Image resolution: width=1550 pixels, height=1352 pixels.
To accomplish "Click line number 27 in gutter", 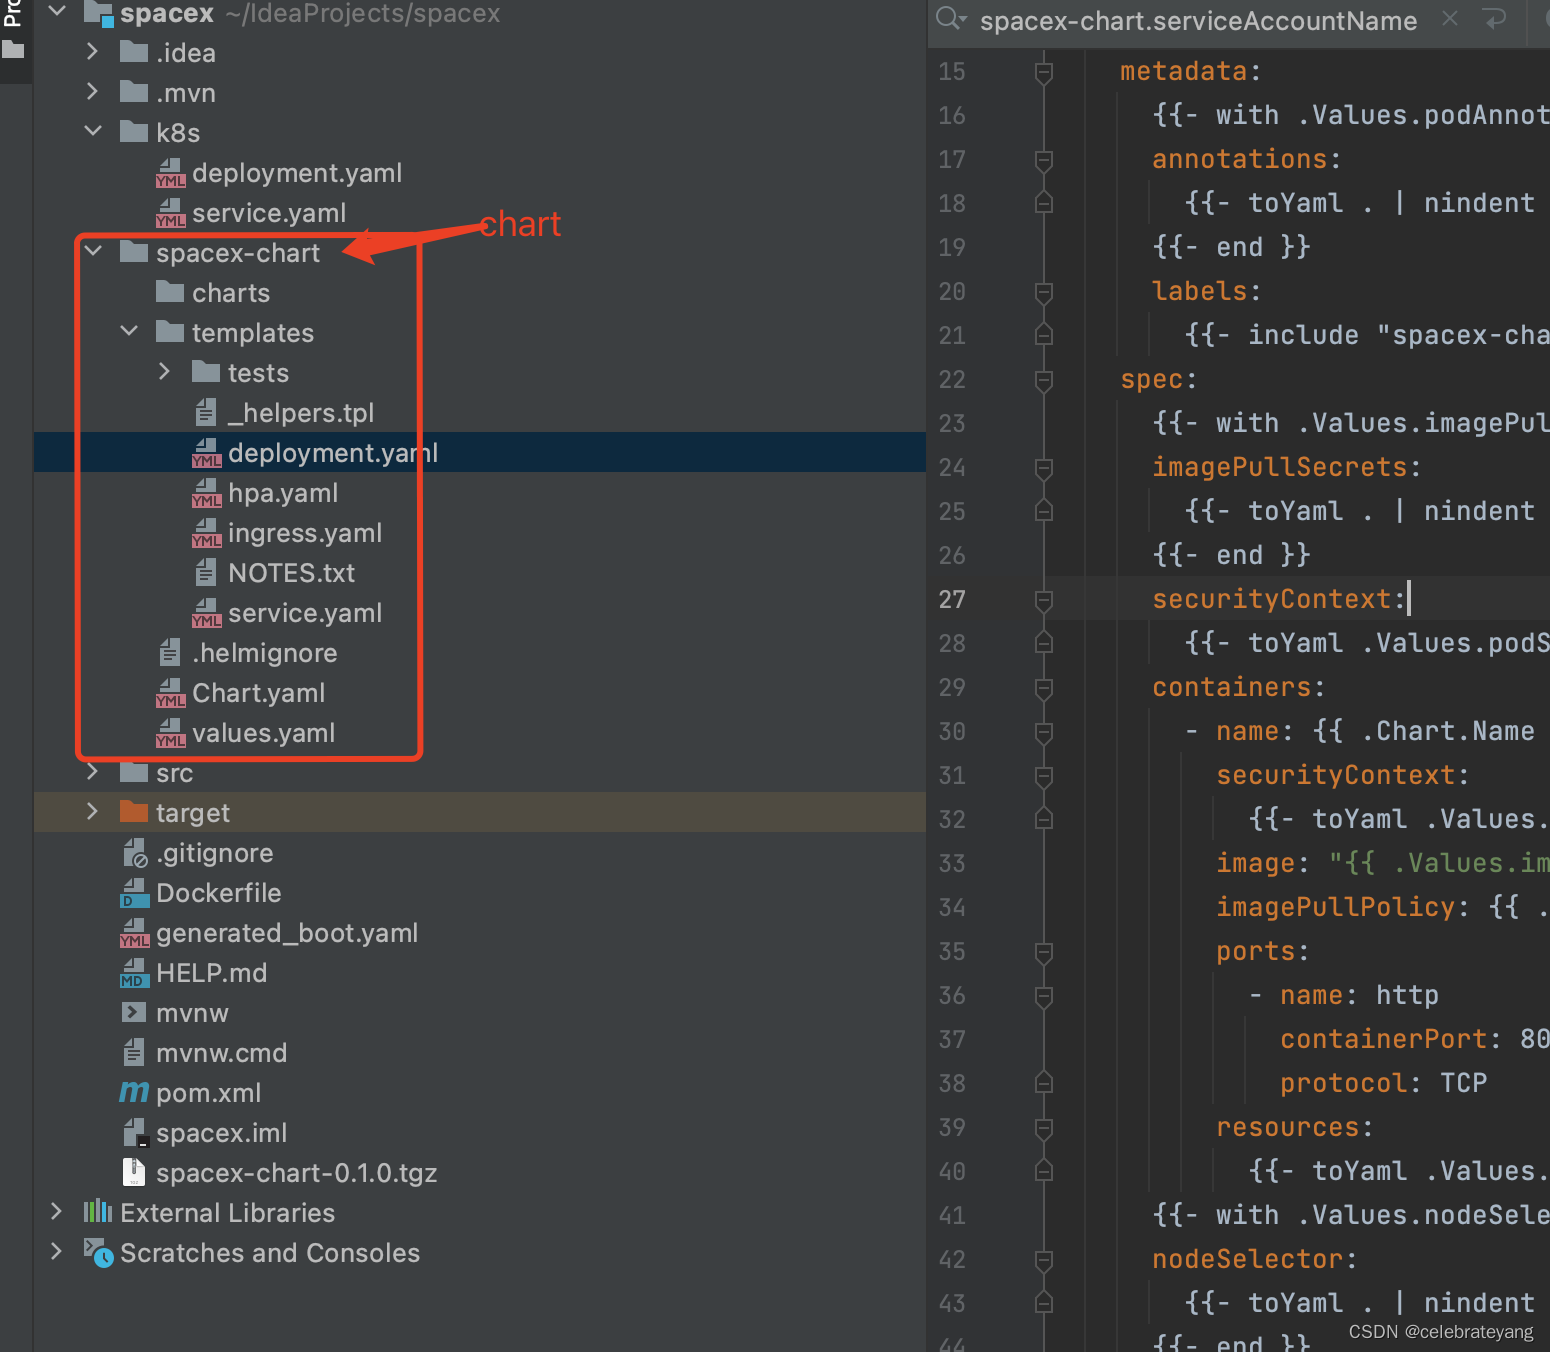I will click(x=952, y=599).
